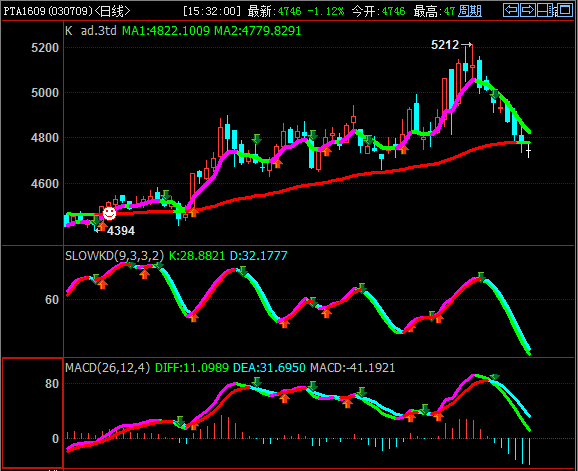Viewport: 578px width, 471px height.
Task: Click the -1.12% change value
Action: pyautogui.click(x=325, y=11)
